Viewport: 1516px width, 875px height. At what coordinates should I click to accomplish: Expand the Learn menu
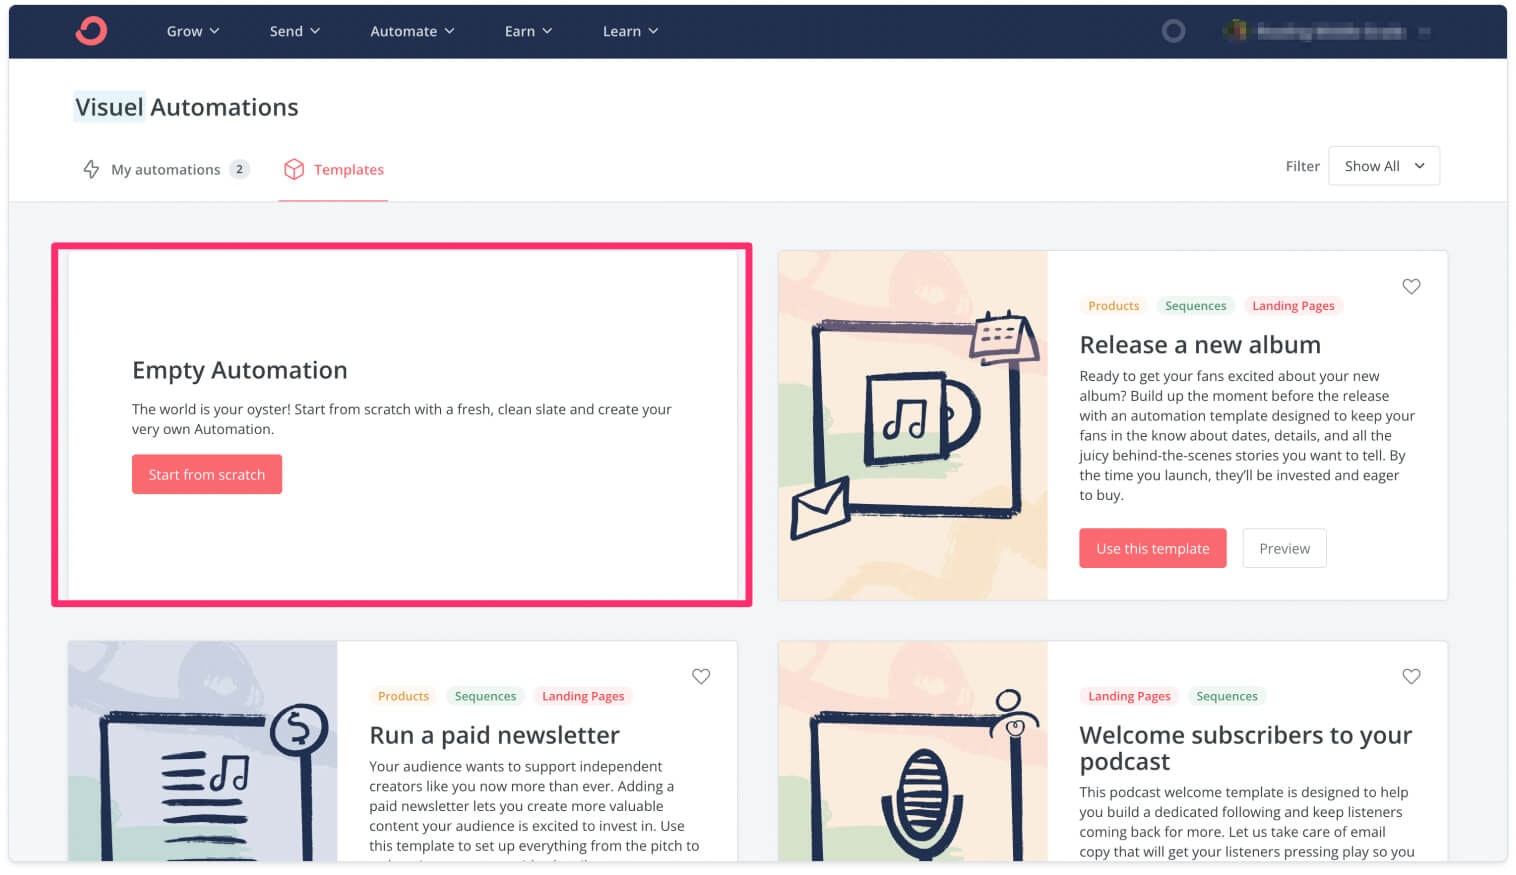(x=630, y=31)
